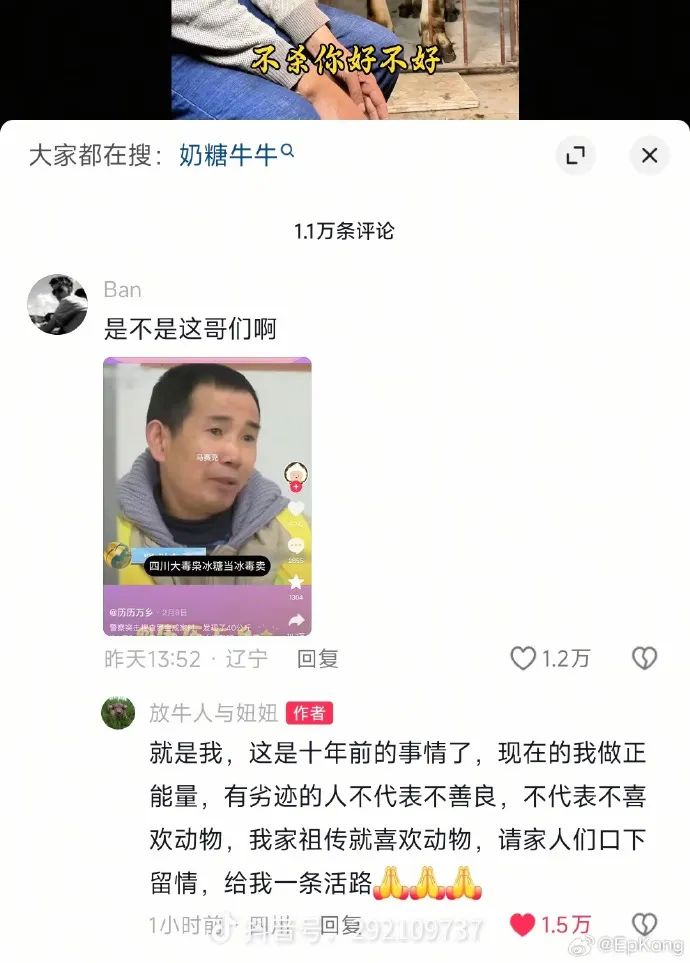690x963 pixels.
Task: Close the comments panel
Action: [649, 155]
